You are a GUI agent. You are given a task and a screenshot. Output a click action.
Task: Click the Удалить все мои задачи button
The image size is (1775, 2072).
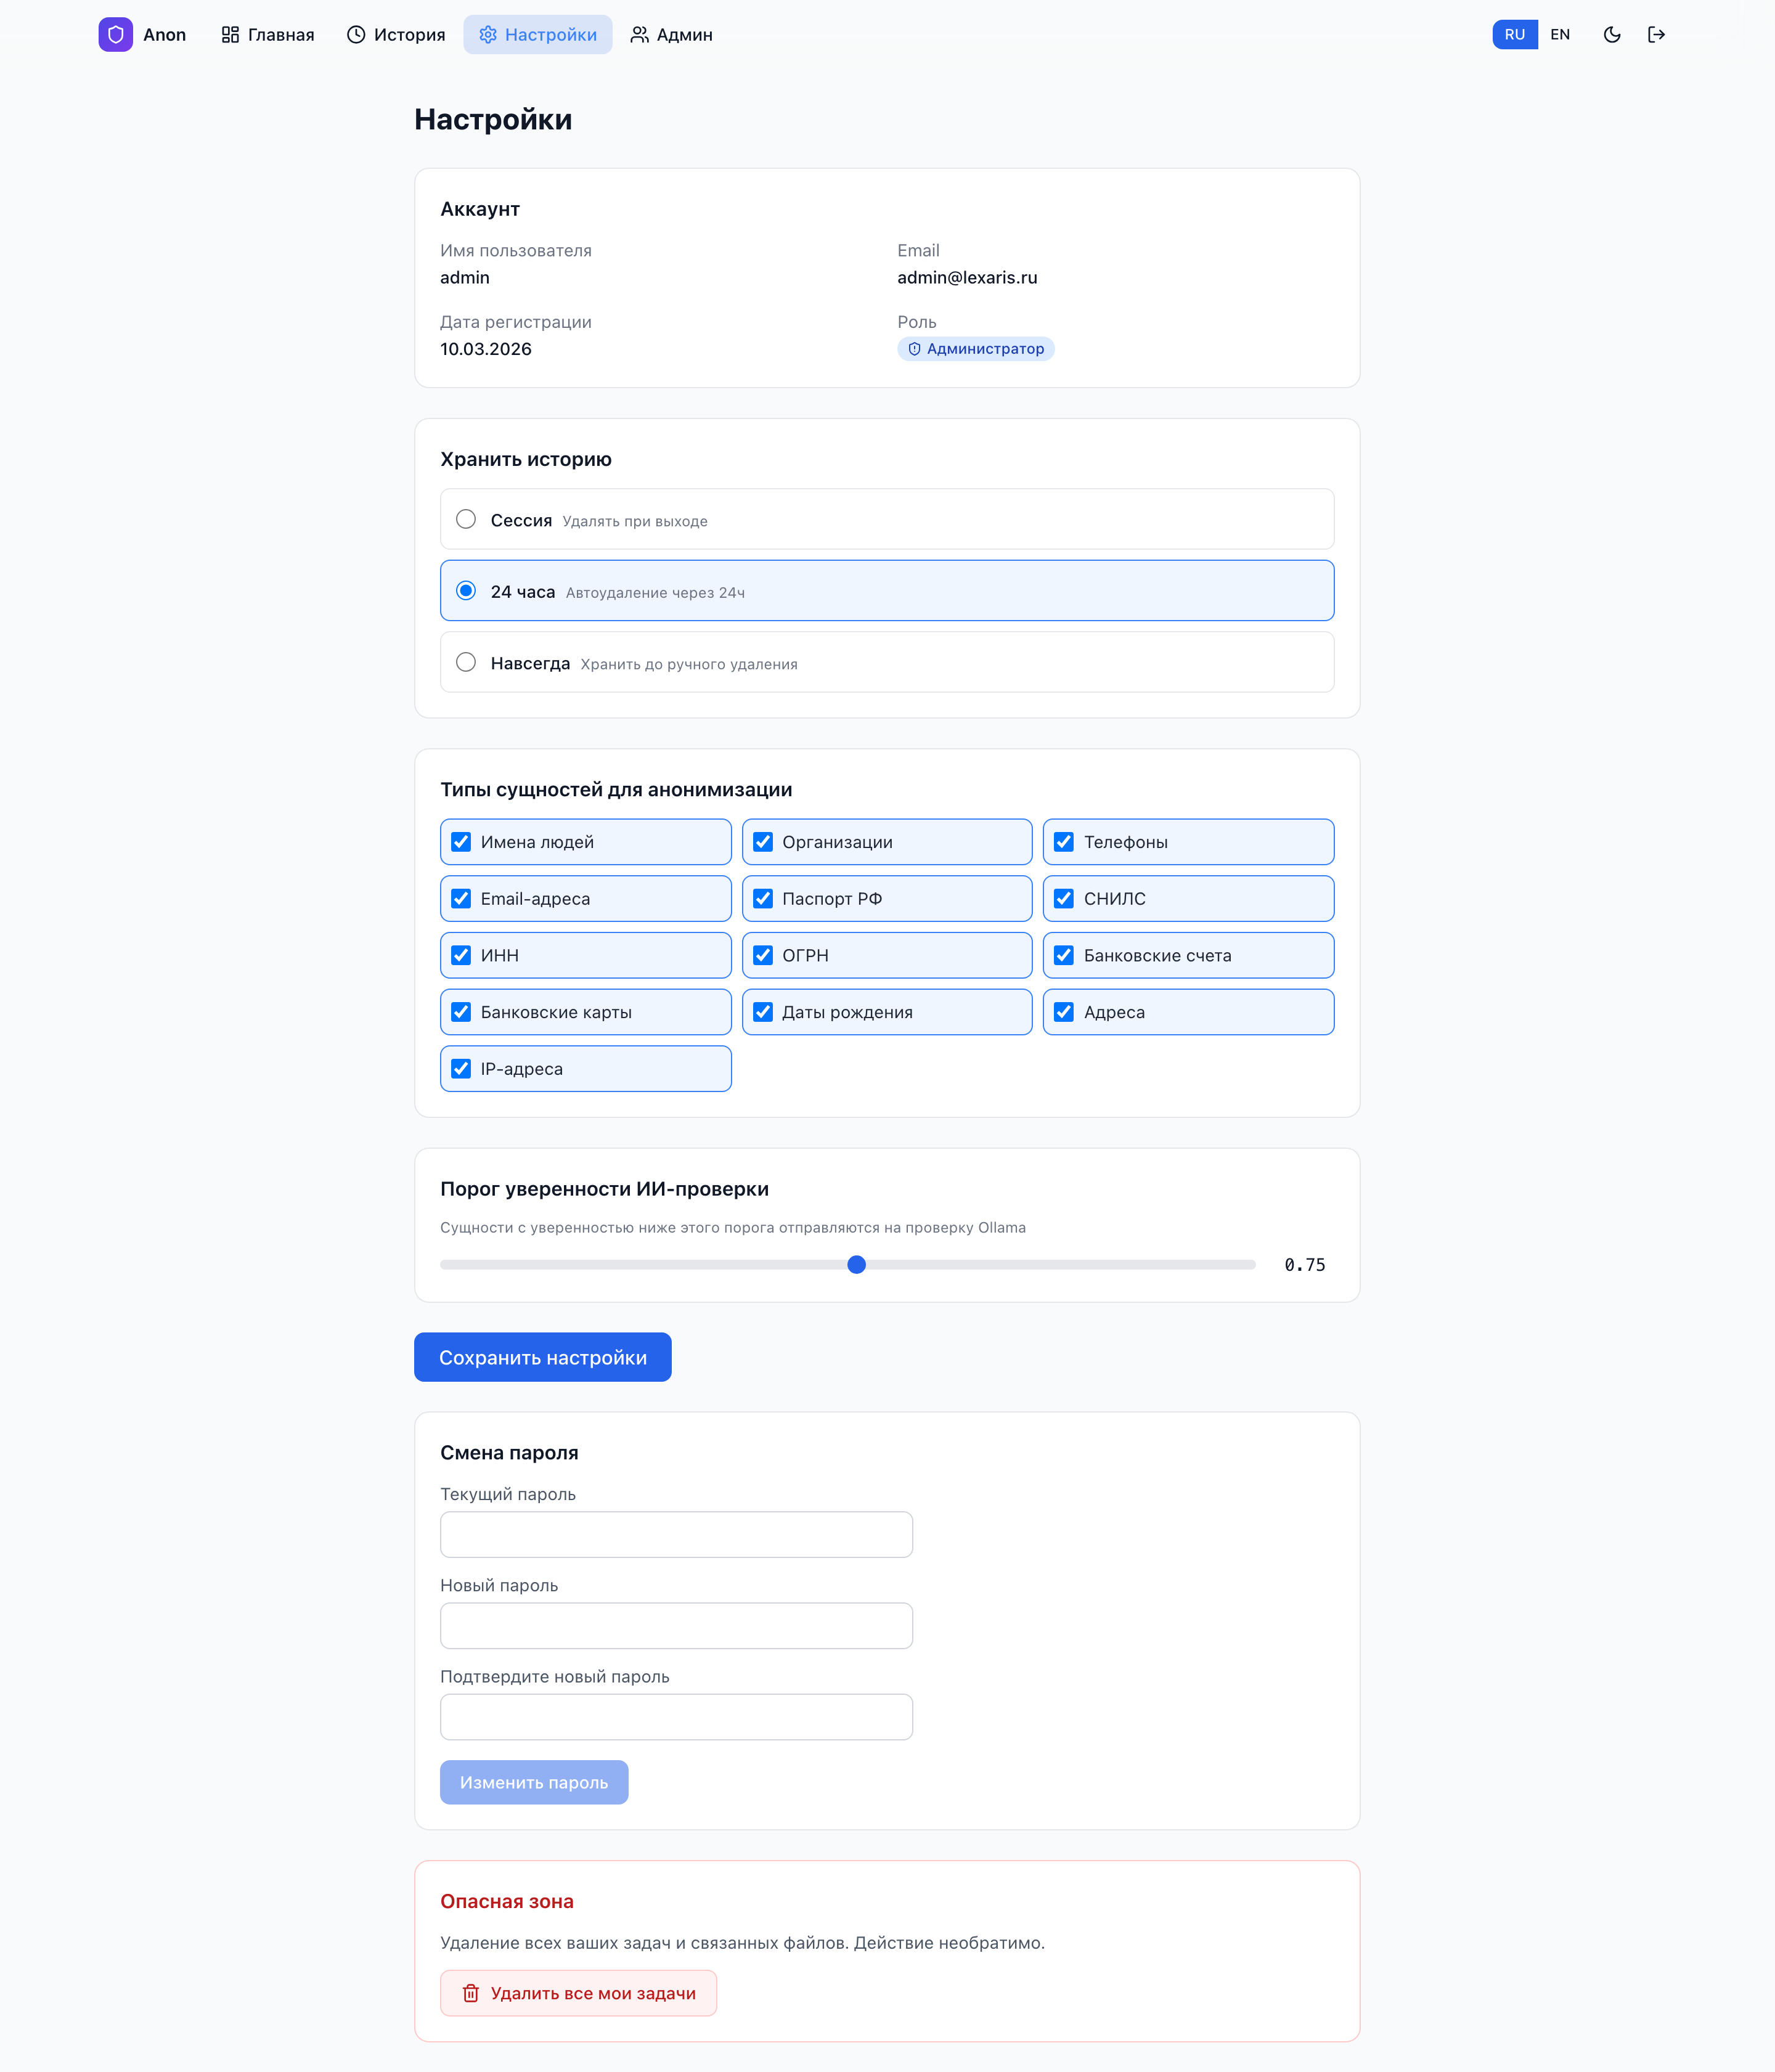point(578,1993)
